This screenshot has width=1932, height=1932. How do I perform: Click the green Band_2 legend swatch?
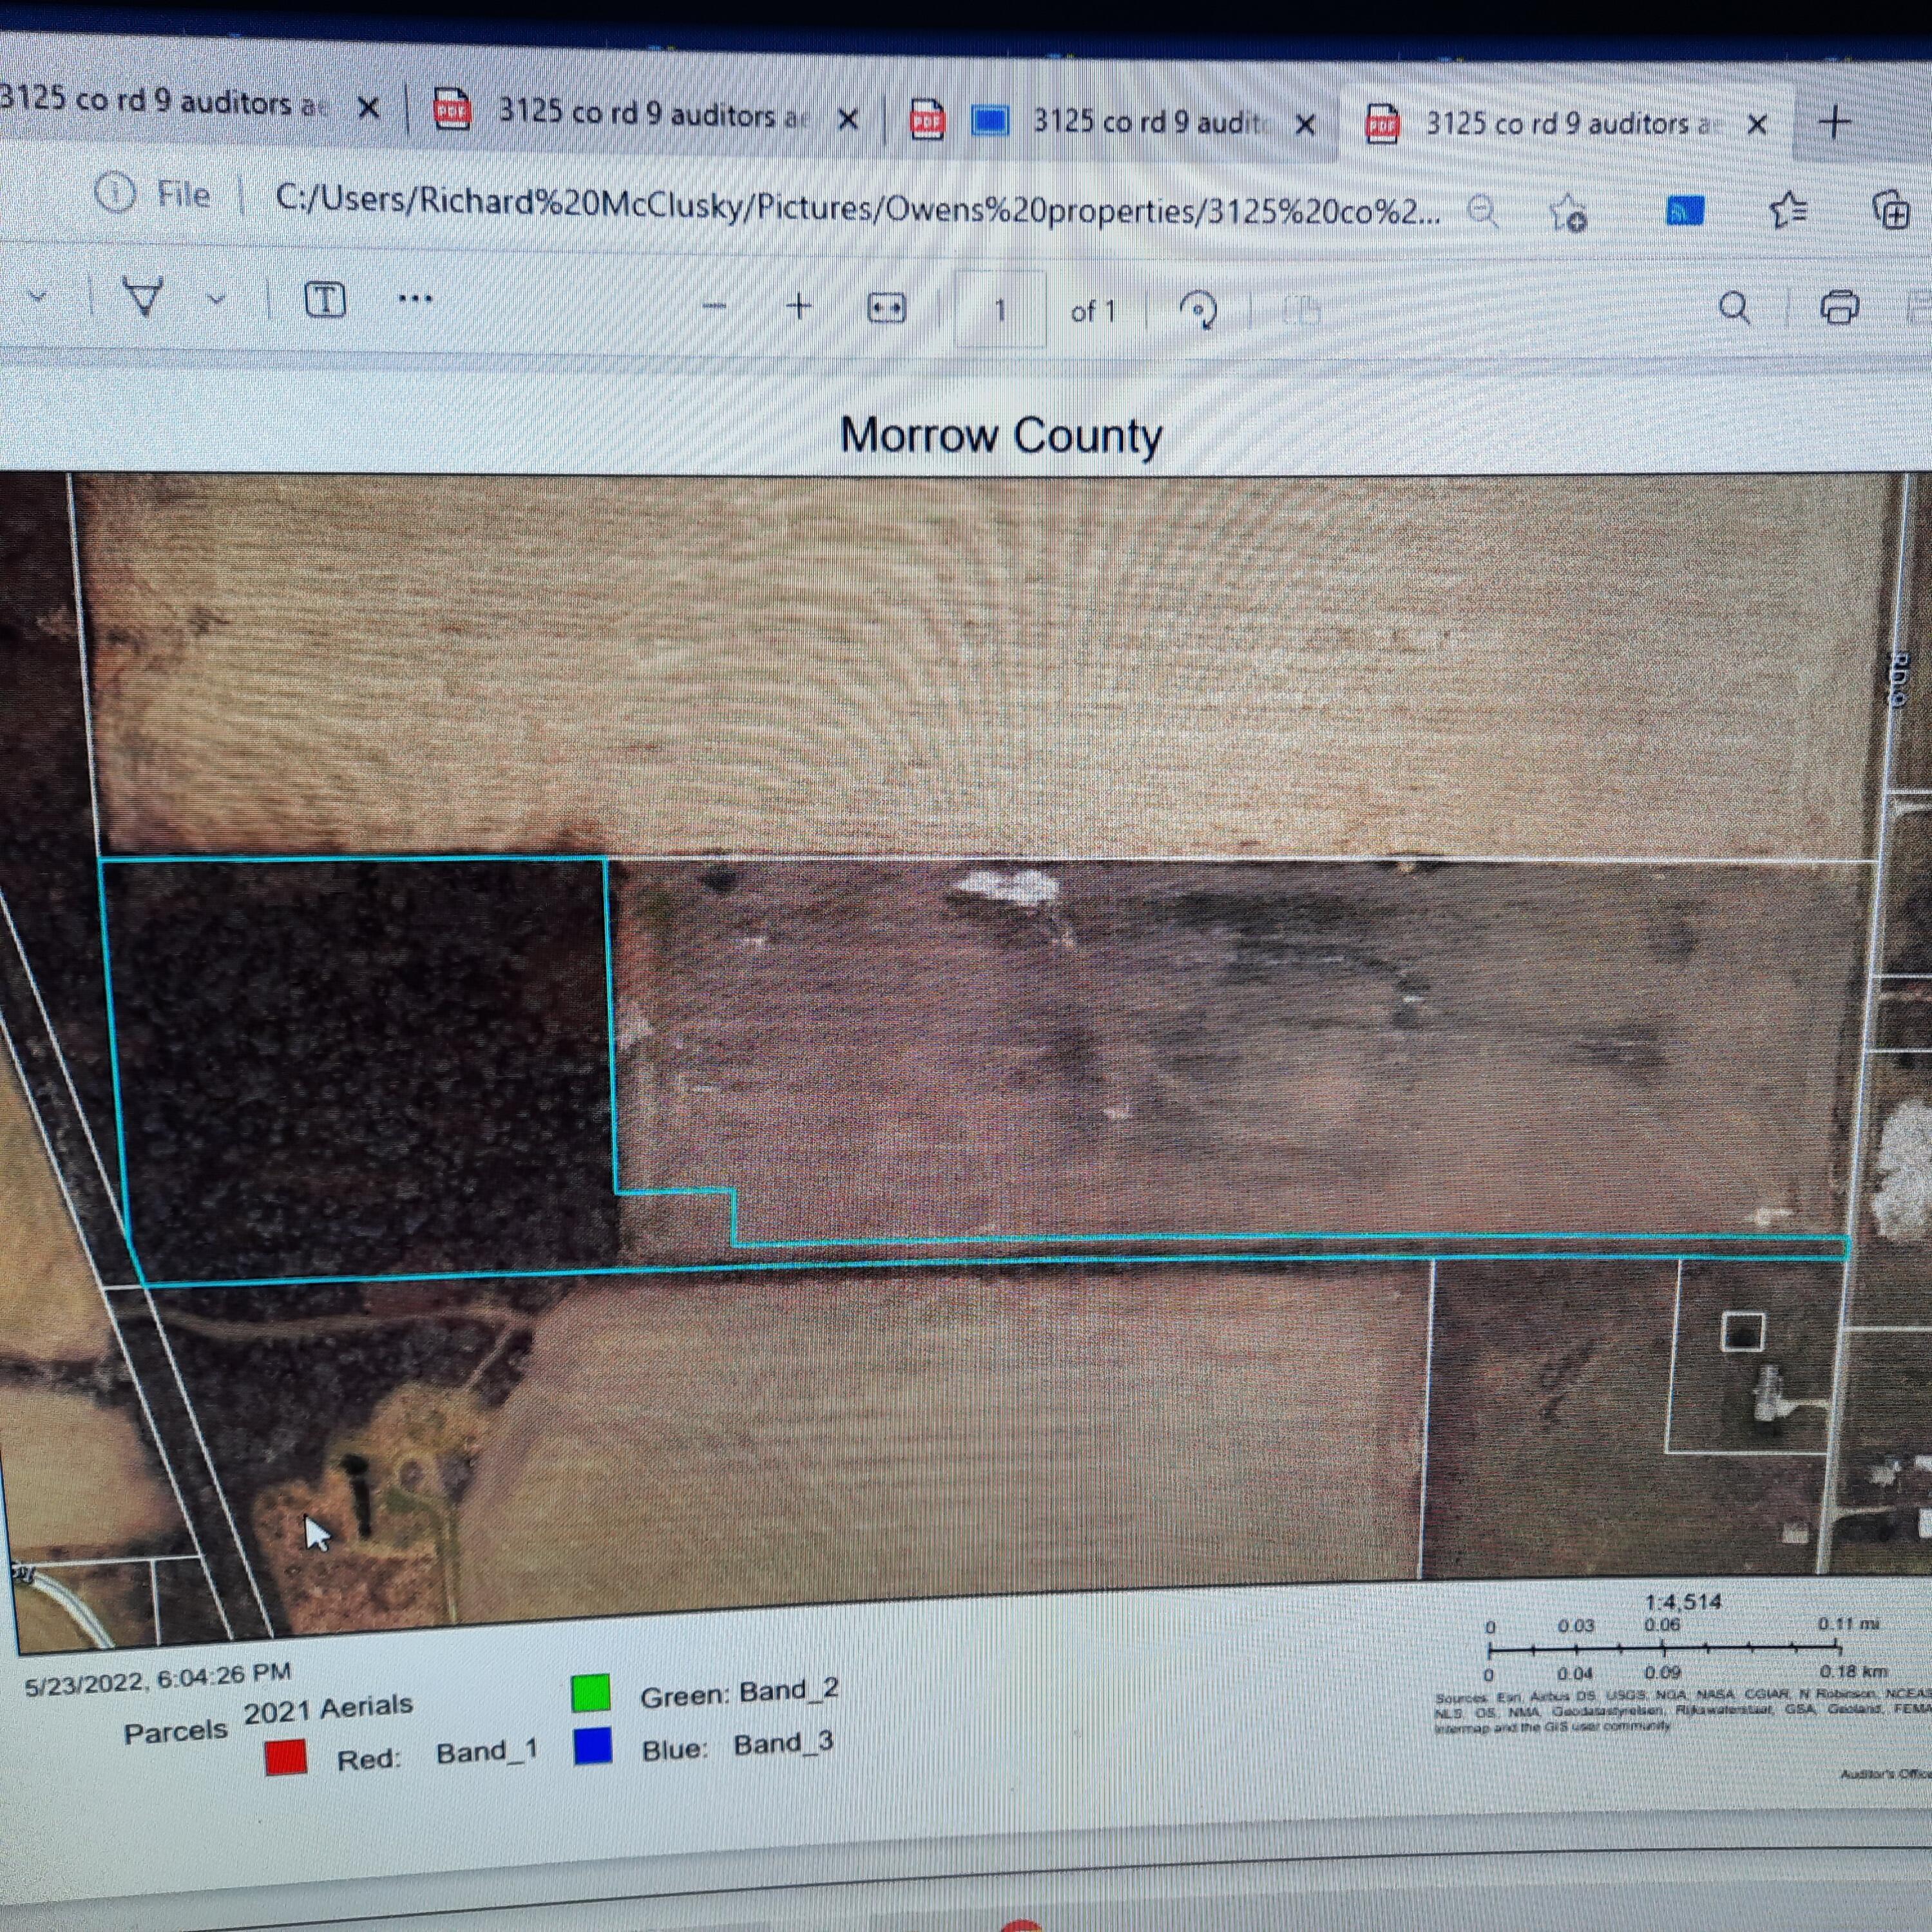pyautogui.click(x=590, y=1693)
